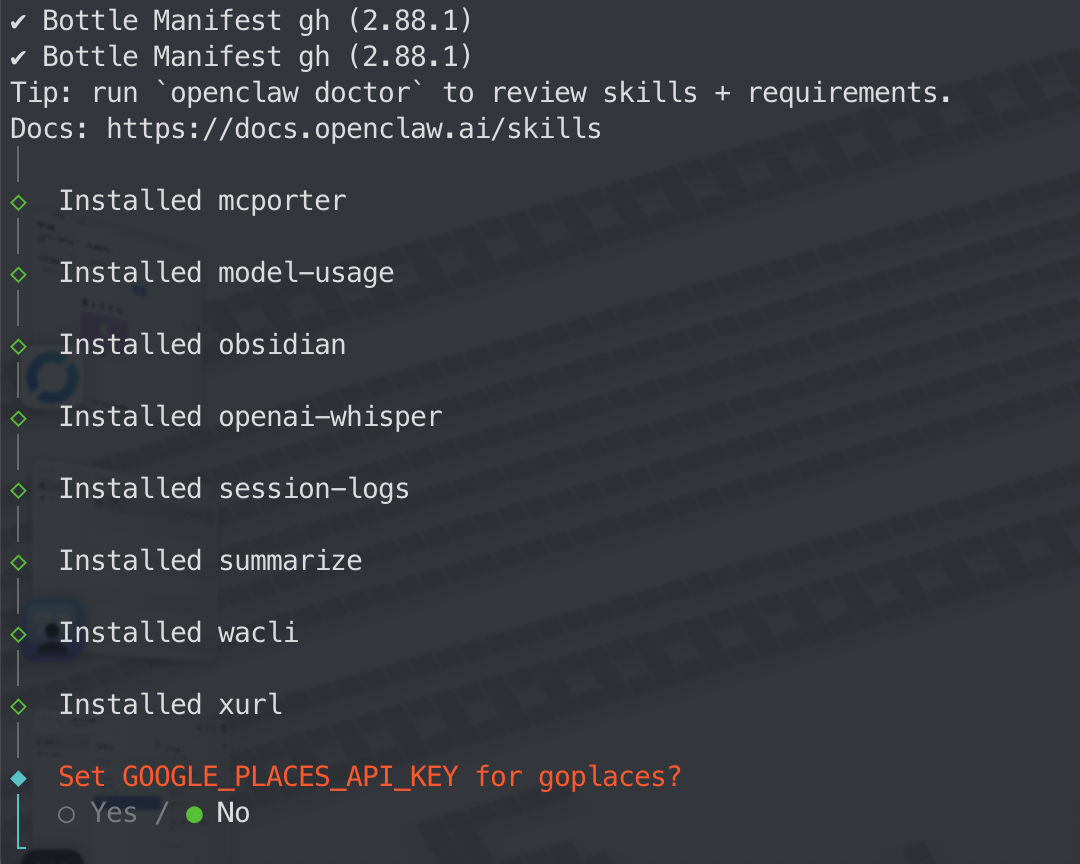Click the diamond marker next to xurl
The width and height of the screenshot is (1080, 864).
point(18,706)
